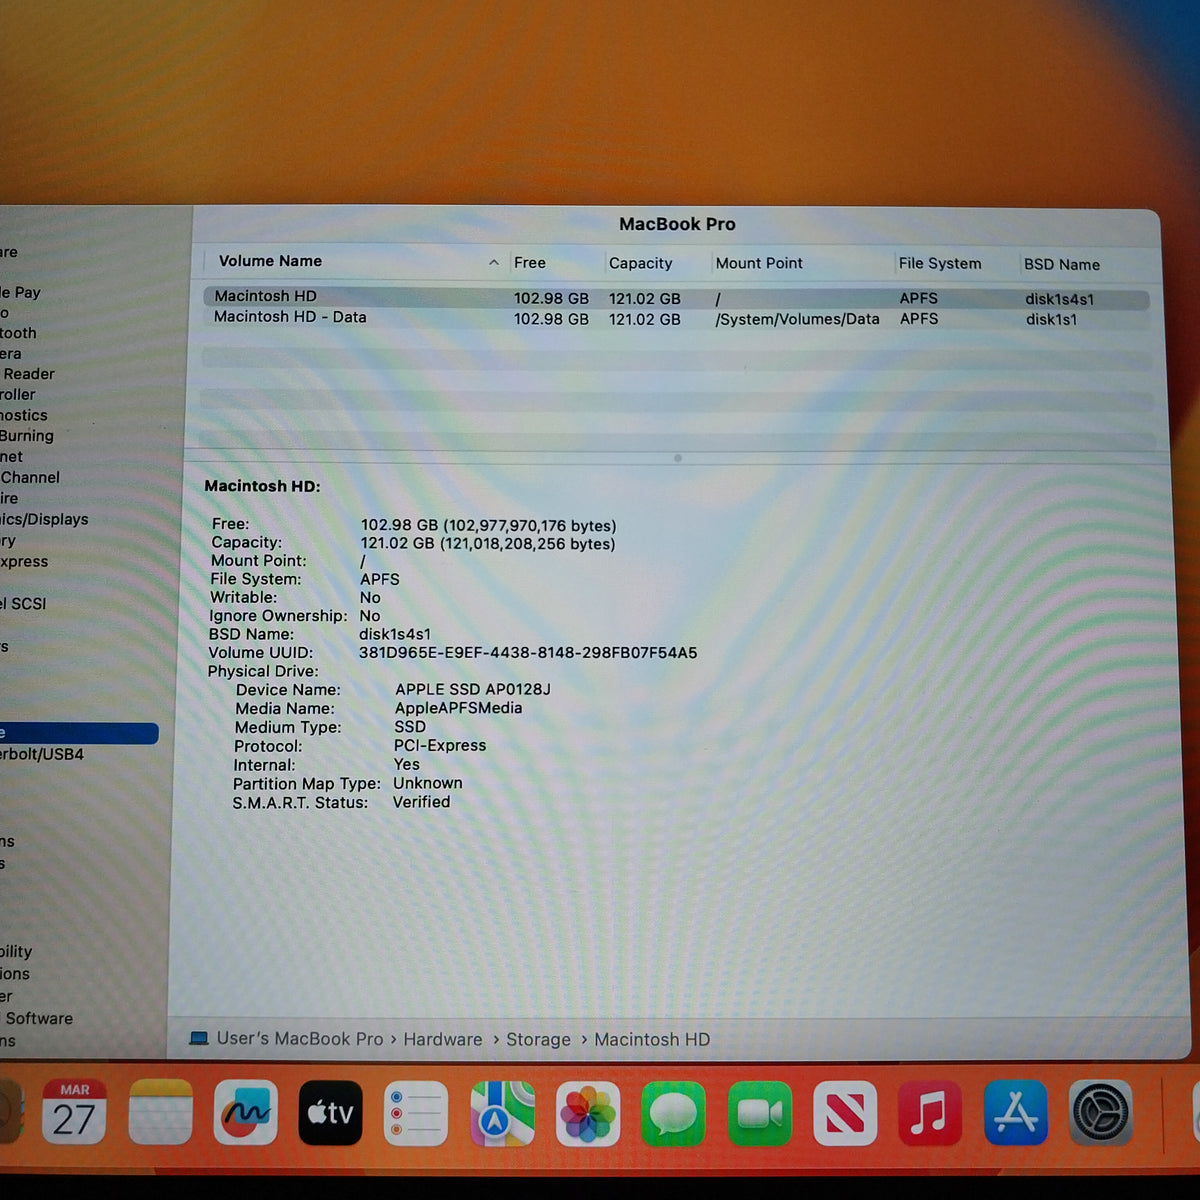Open the Calendar app in the Dock
1200x1200 pixels.
[75, 1112]
